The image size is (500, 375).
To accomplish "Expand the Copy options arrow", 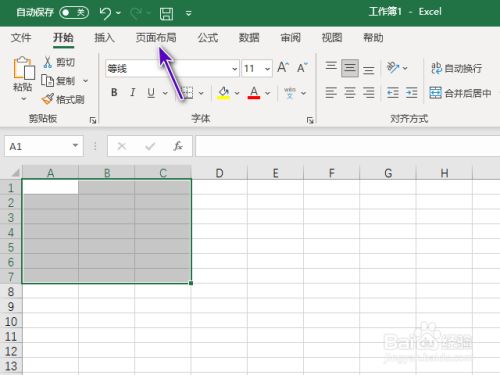I will (x=85, y=81).
